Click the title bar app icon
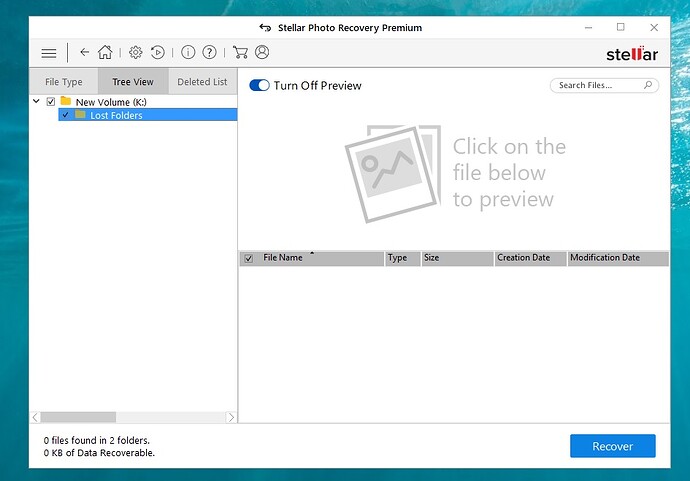This screenshot has height=481, width=690. (x=265, y=28)
